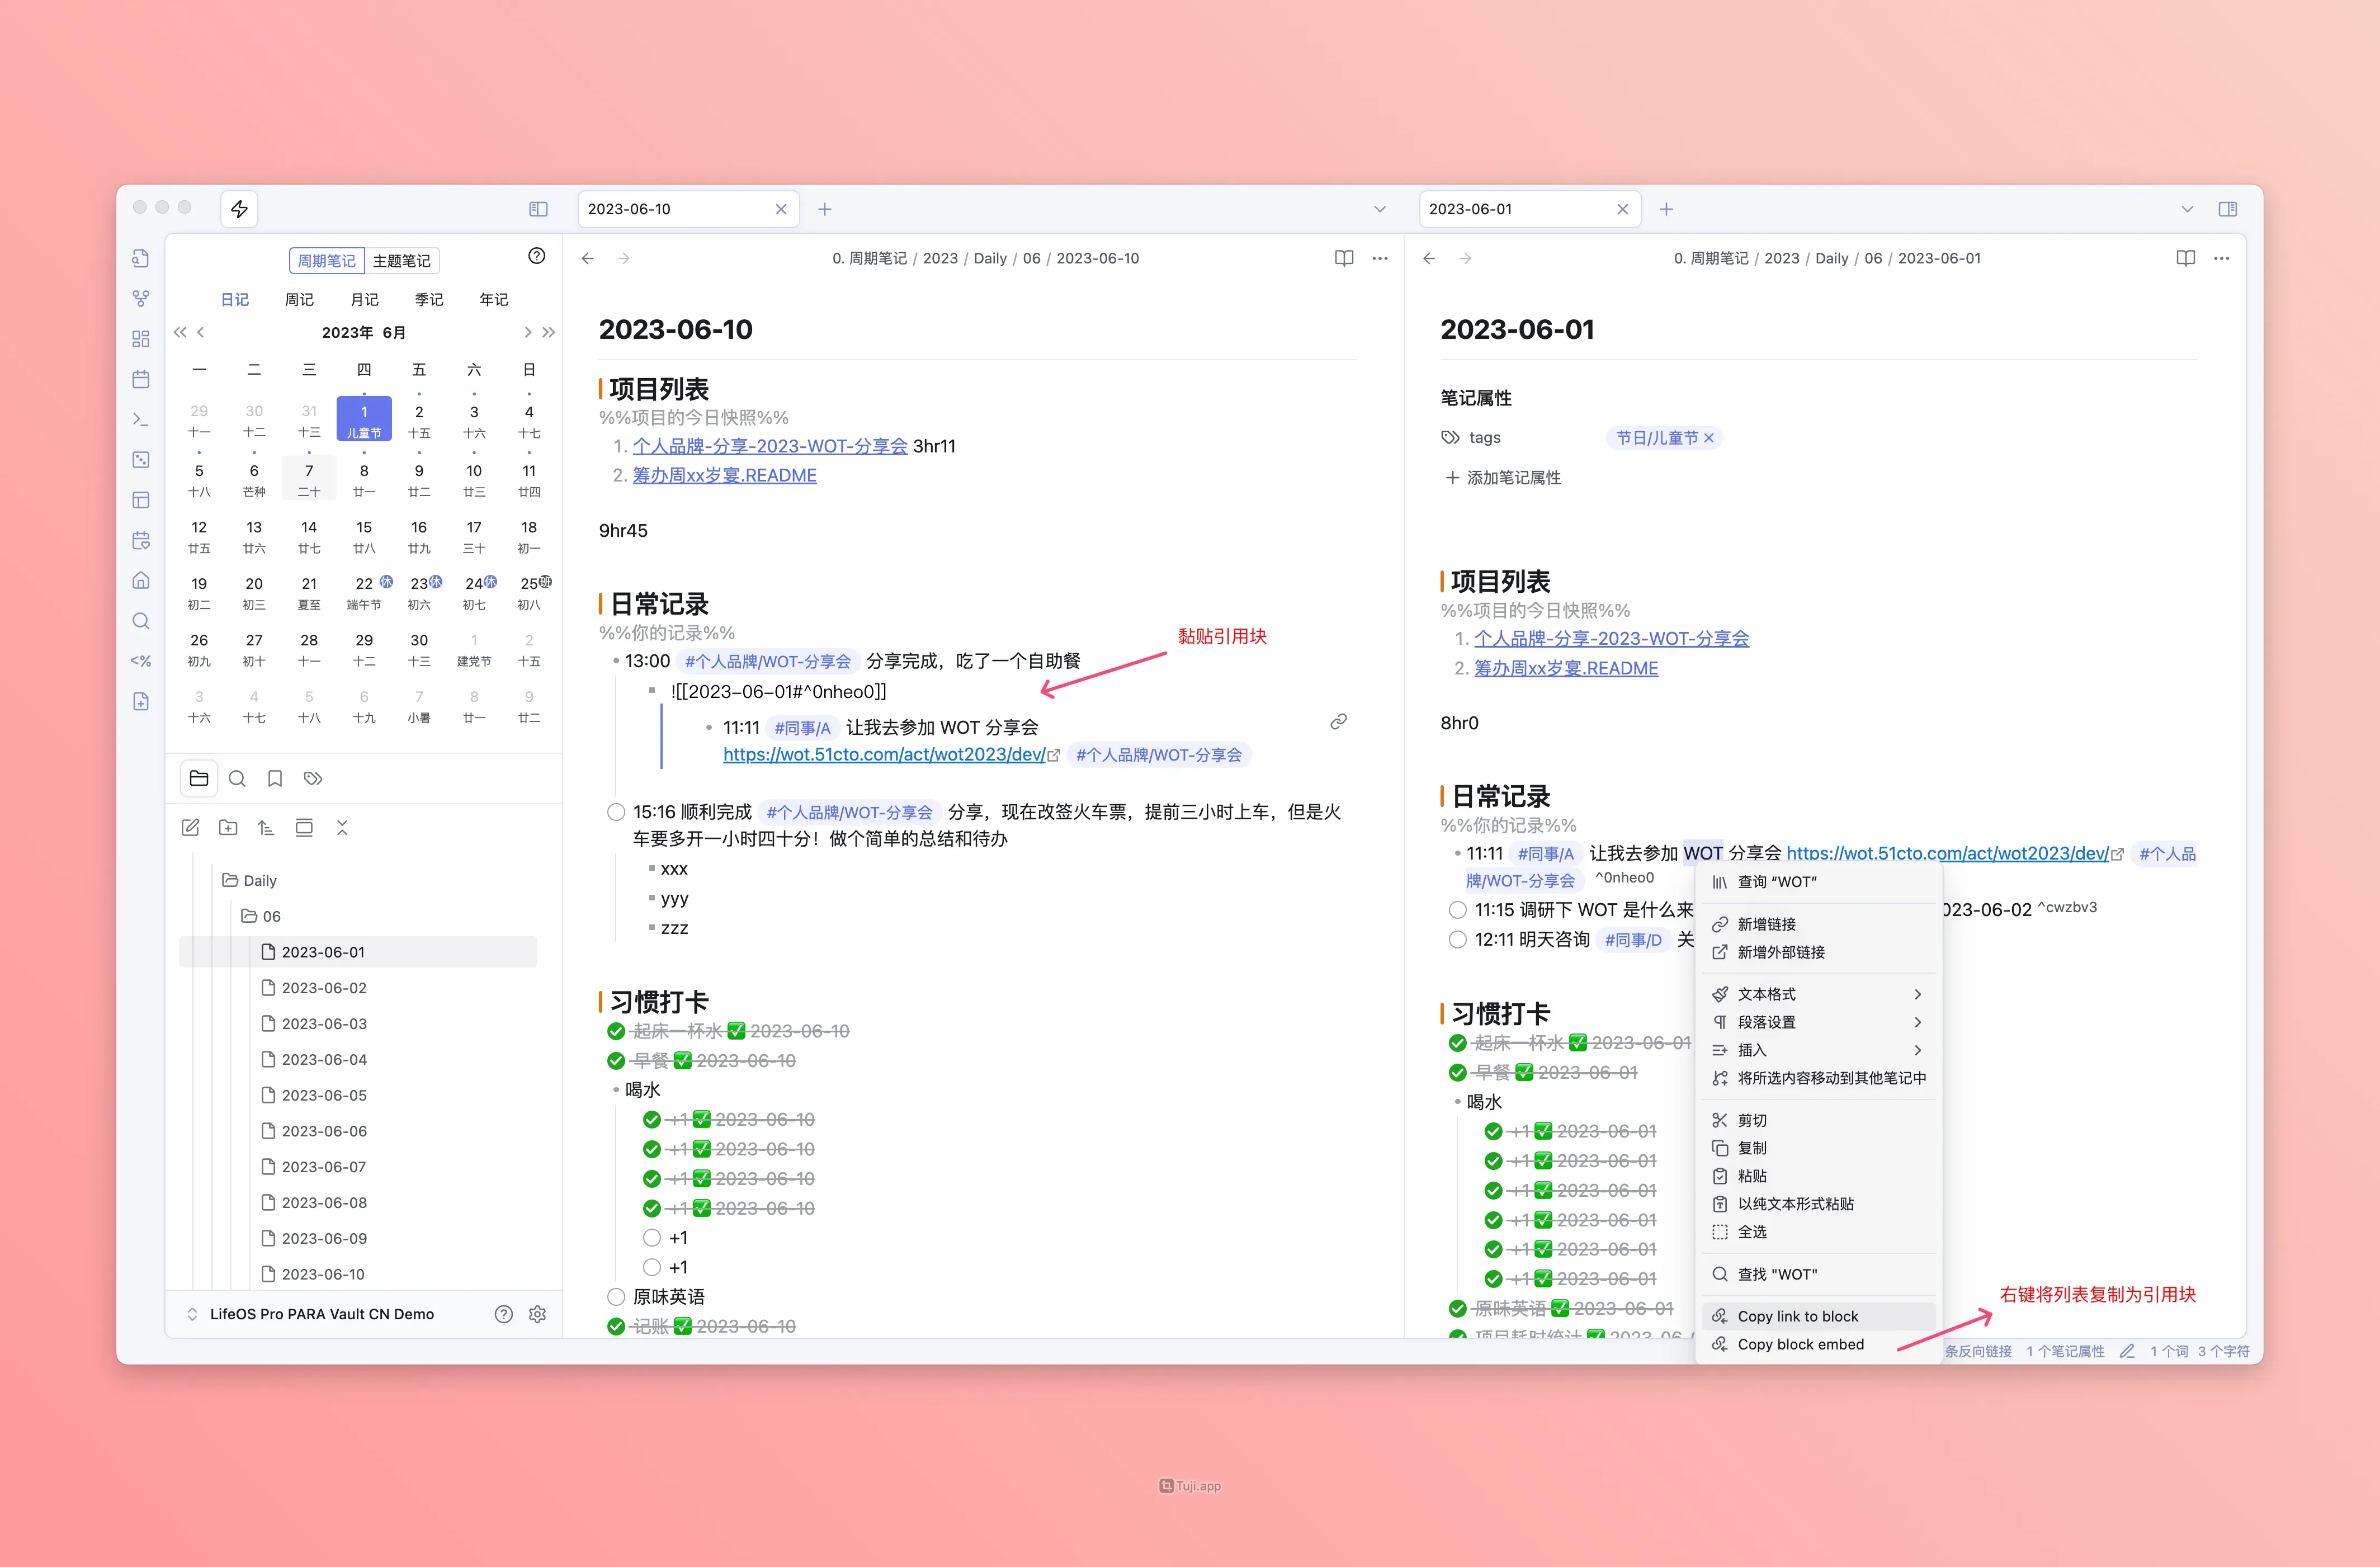Toggle the left sidebar panel icon
This screenshot has width=2380, height=1567.
[538, 209]
